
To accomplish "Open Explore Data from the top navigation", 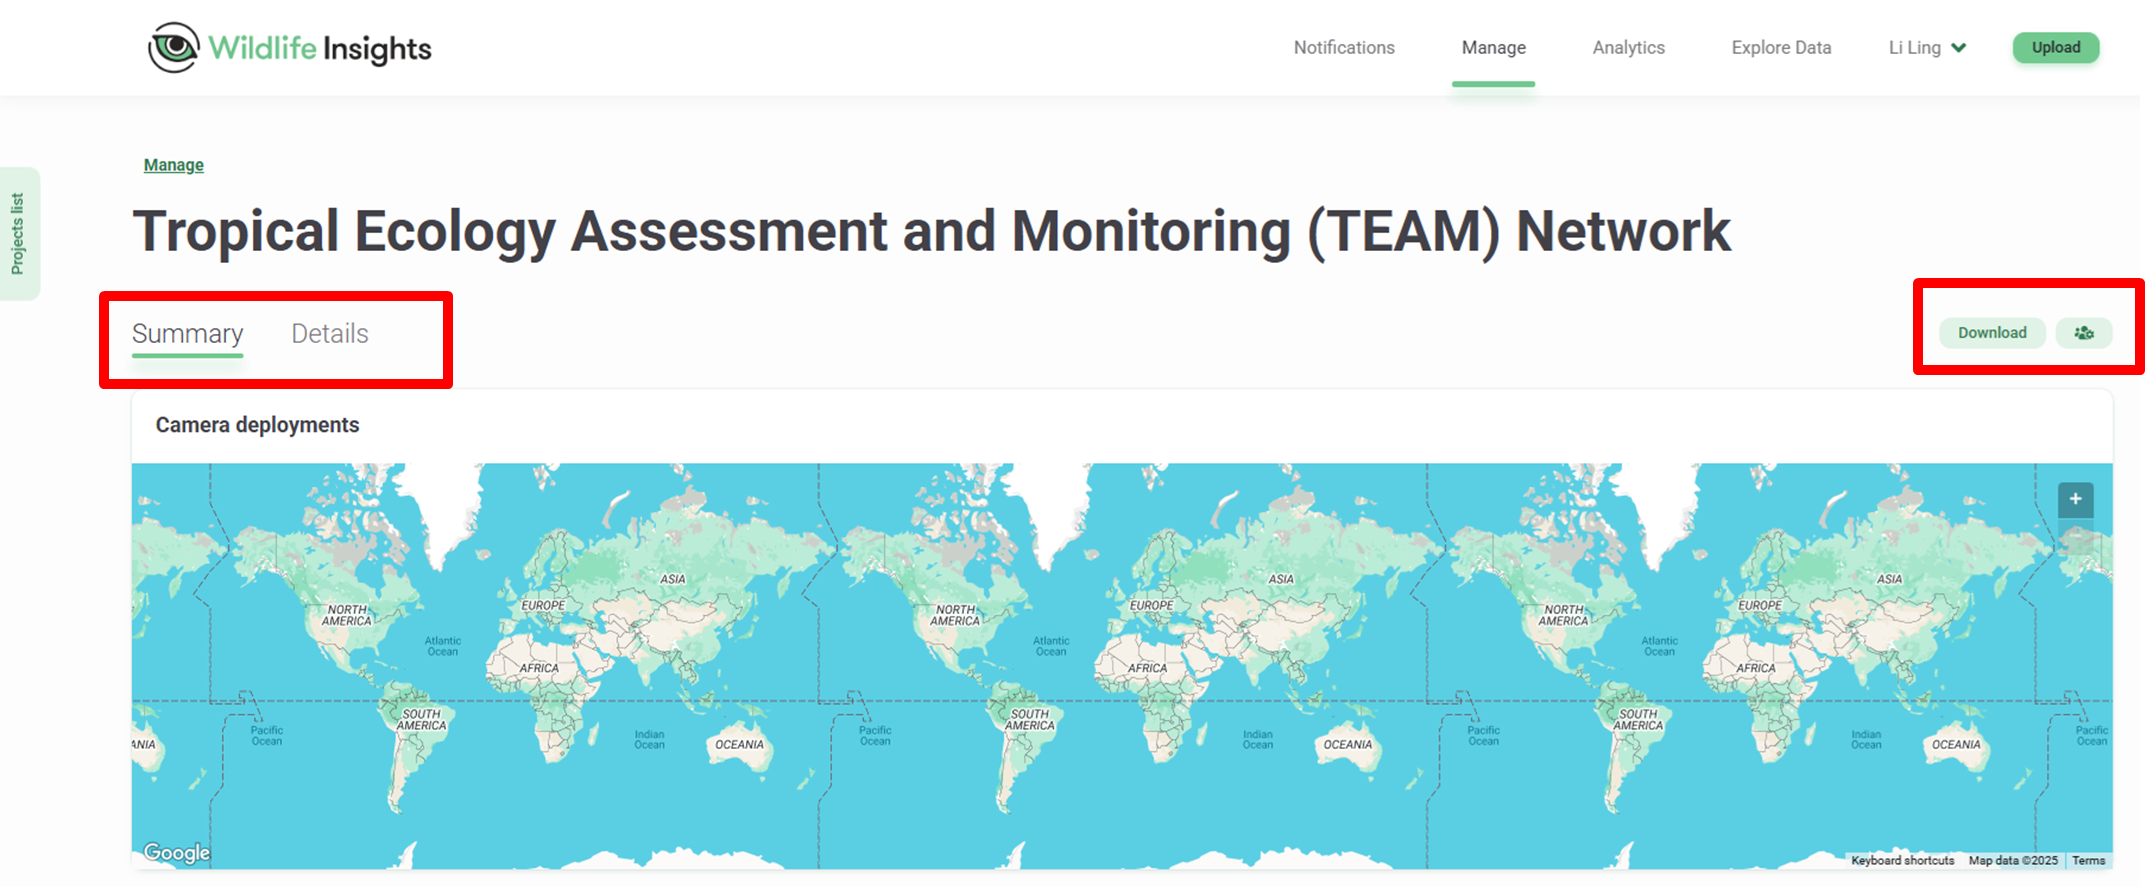I will tap(1781, 48).
